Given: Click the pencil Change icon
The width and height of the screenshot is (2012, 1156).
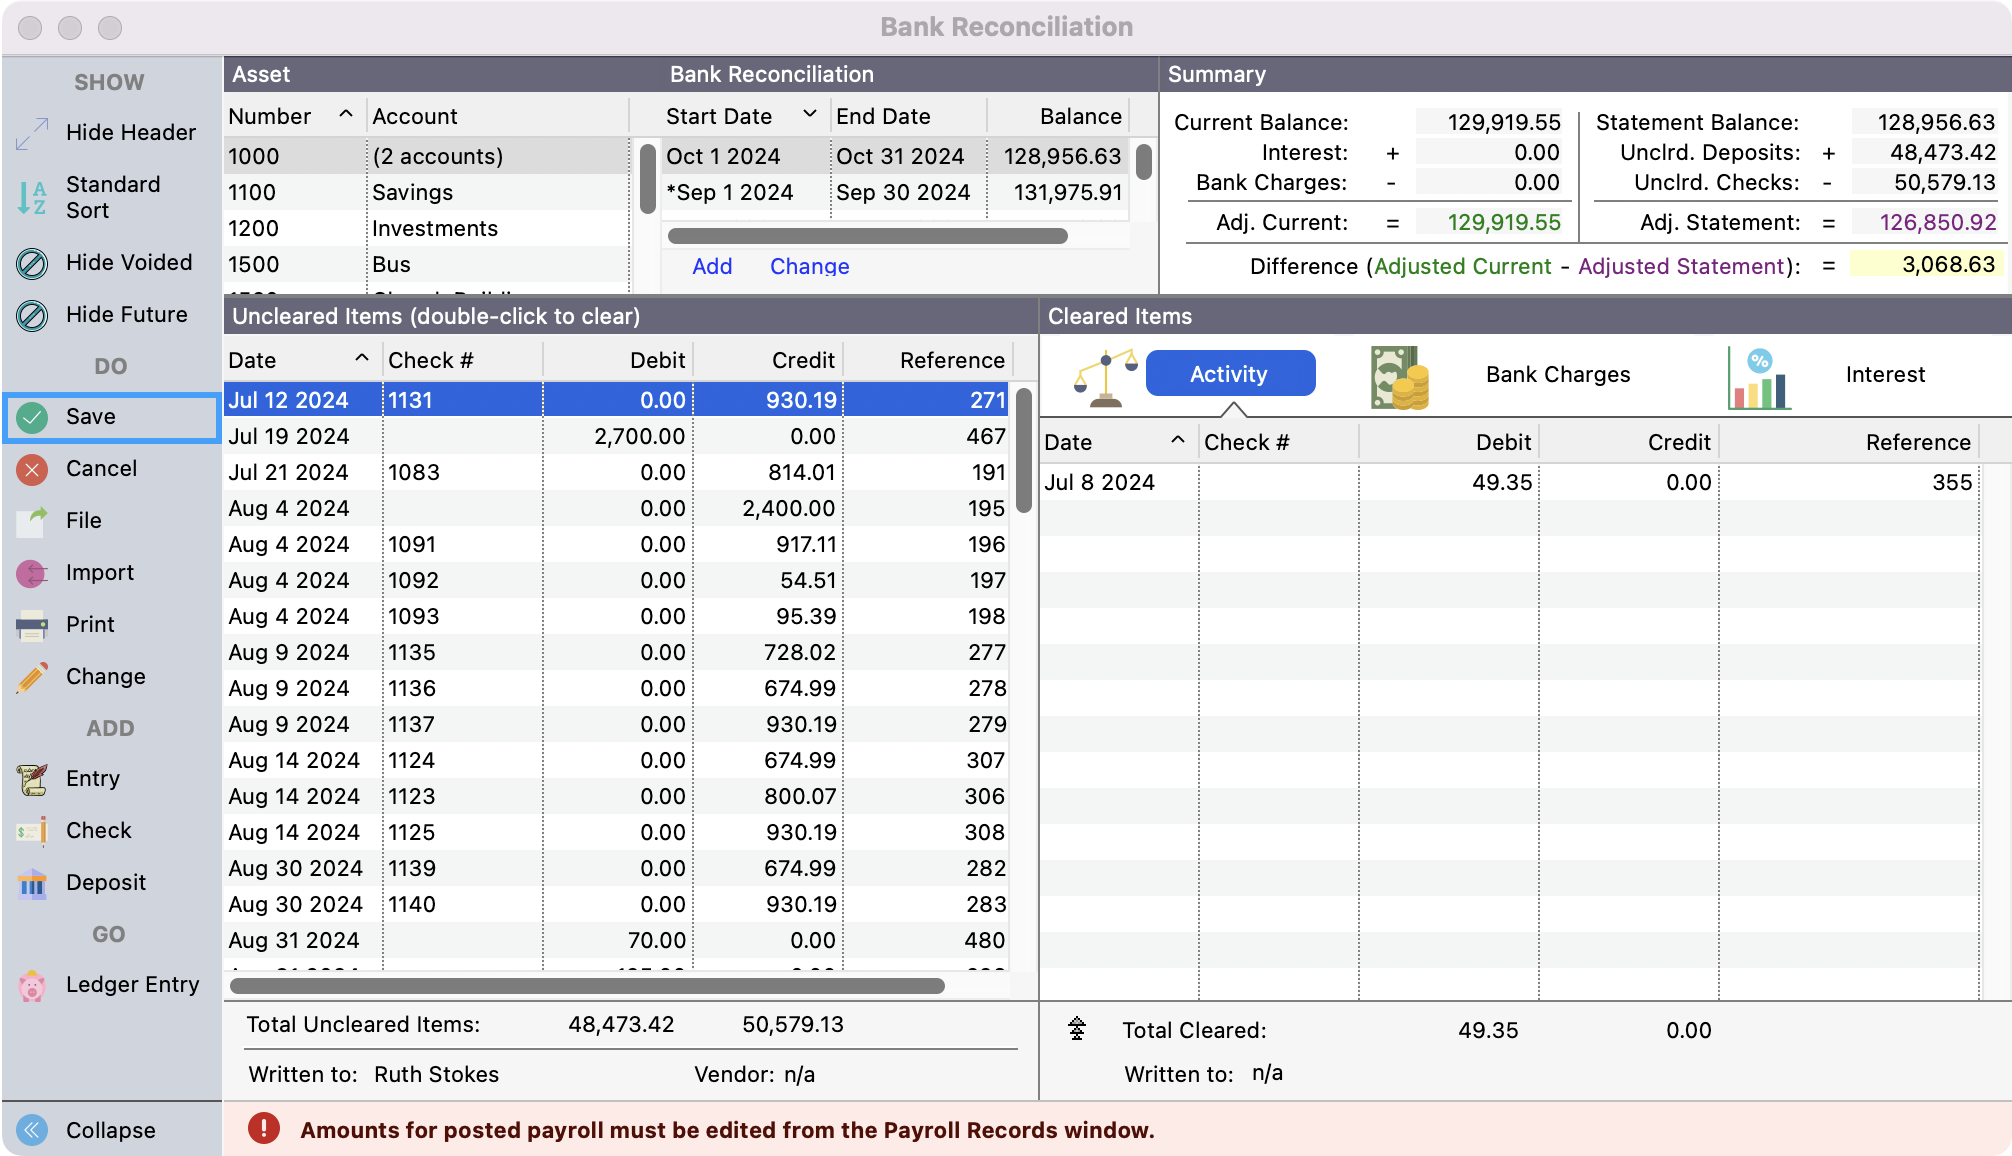Looking at the screenshot, I should click(32, 677).
